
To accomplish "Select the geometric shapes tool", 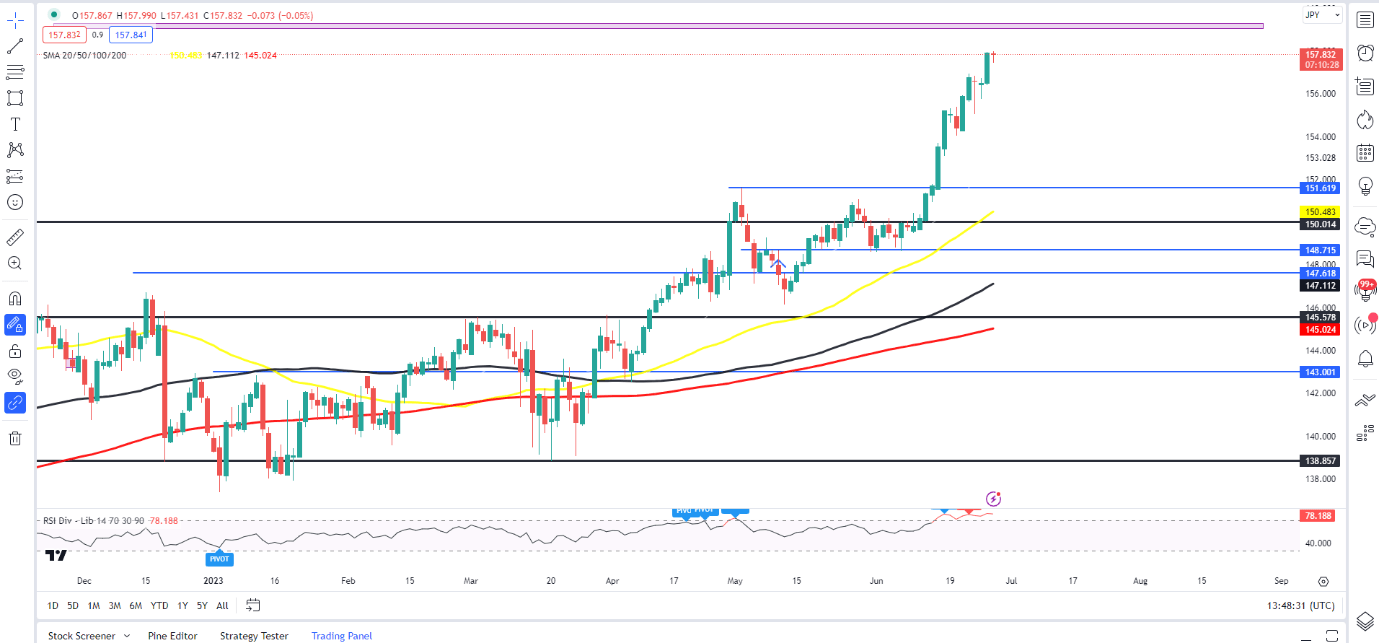I will [x=15, y=97].
